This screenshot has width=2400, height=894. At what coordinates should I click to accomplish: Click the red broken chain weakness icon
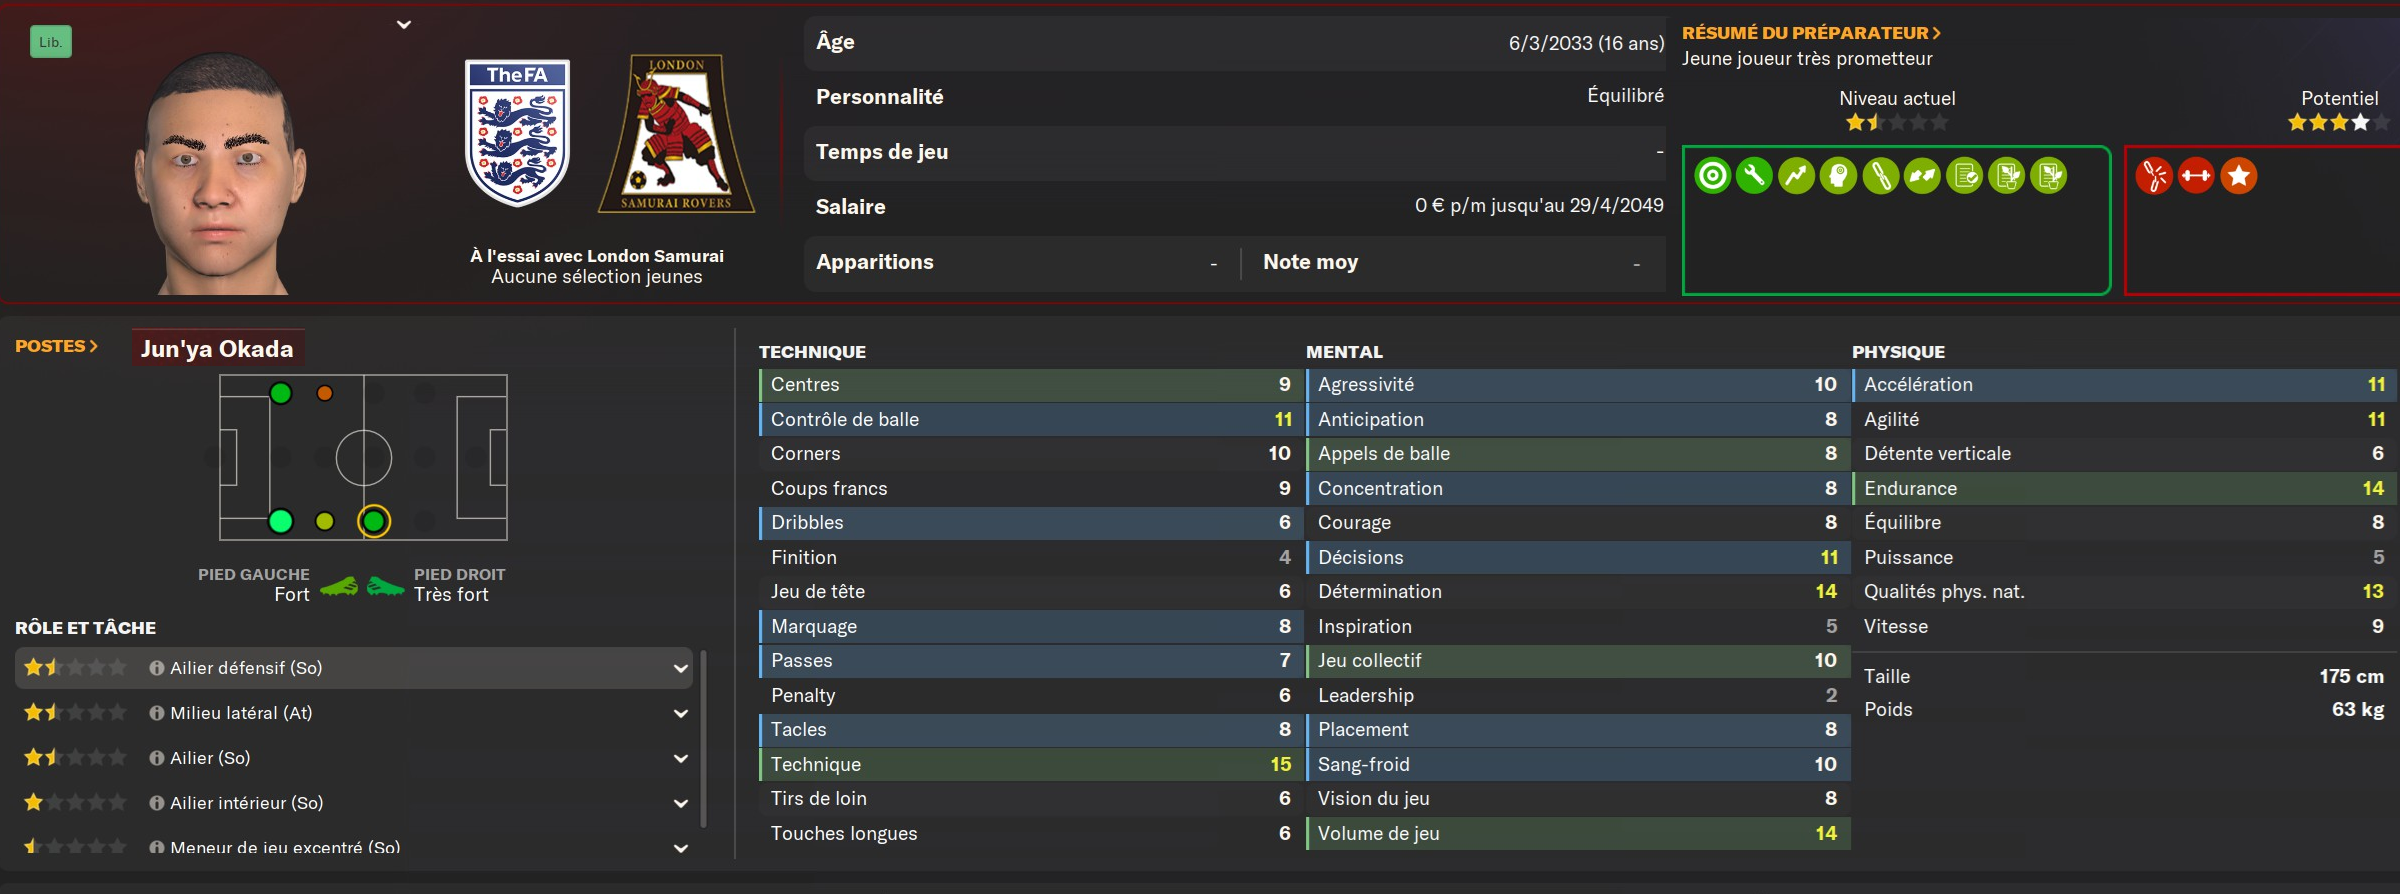tap(2154, 176)
